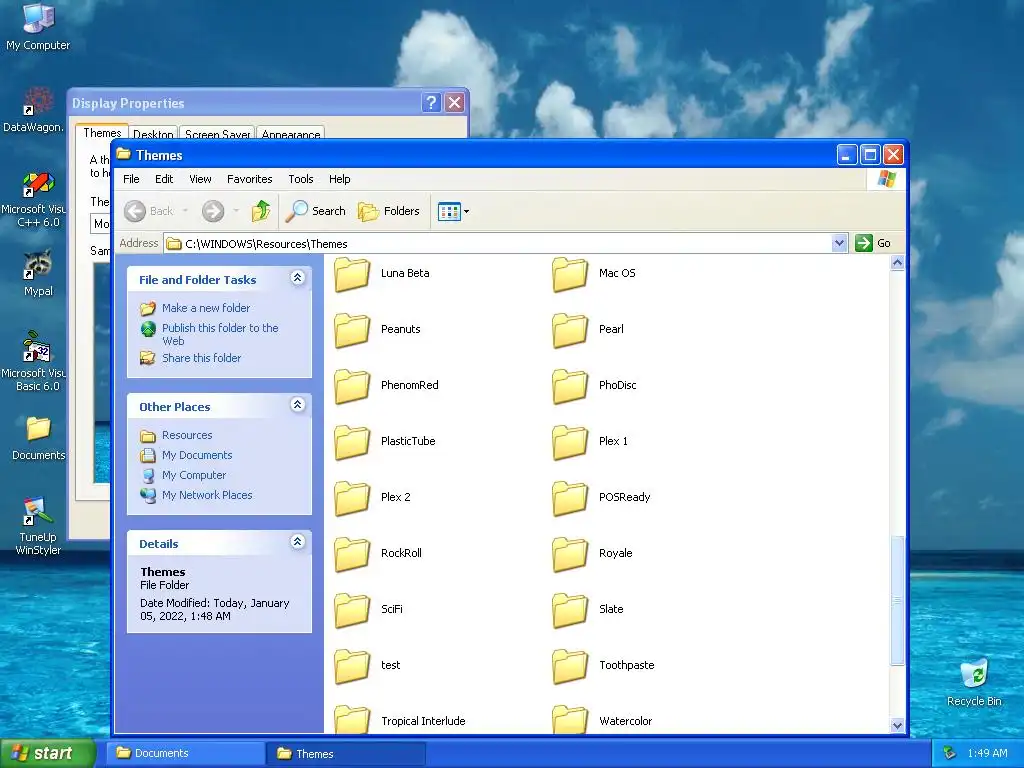The height and width of the screenshot is (768, 1024).
Task: Select the PhenomRed folder
Action: (386, 385)
